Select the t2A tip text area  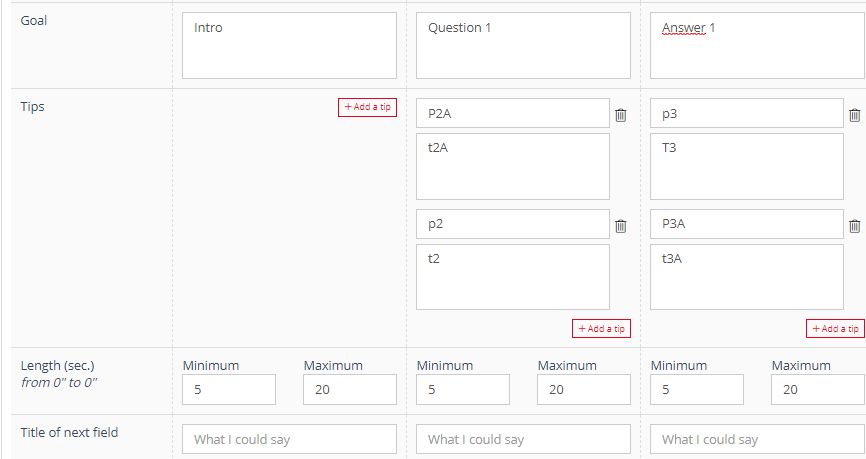pyautogui.click(x=513, y=166)
